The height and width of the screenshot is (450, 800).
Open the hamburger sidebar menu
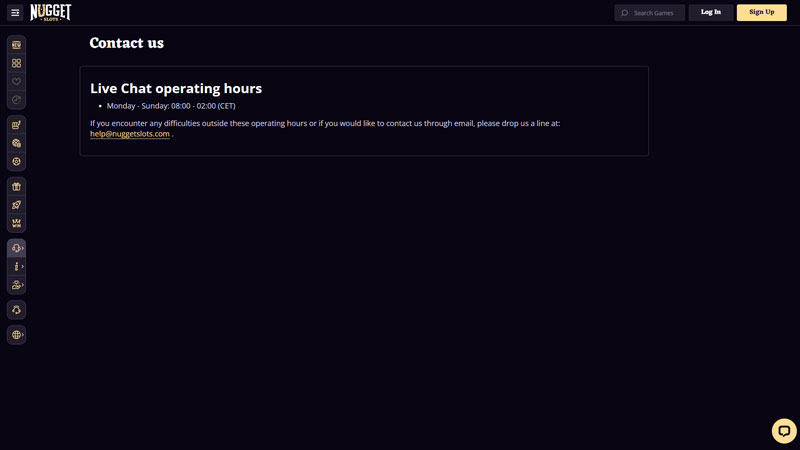[15, 13]
